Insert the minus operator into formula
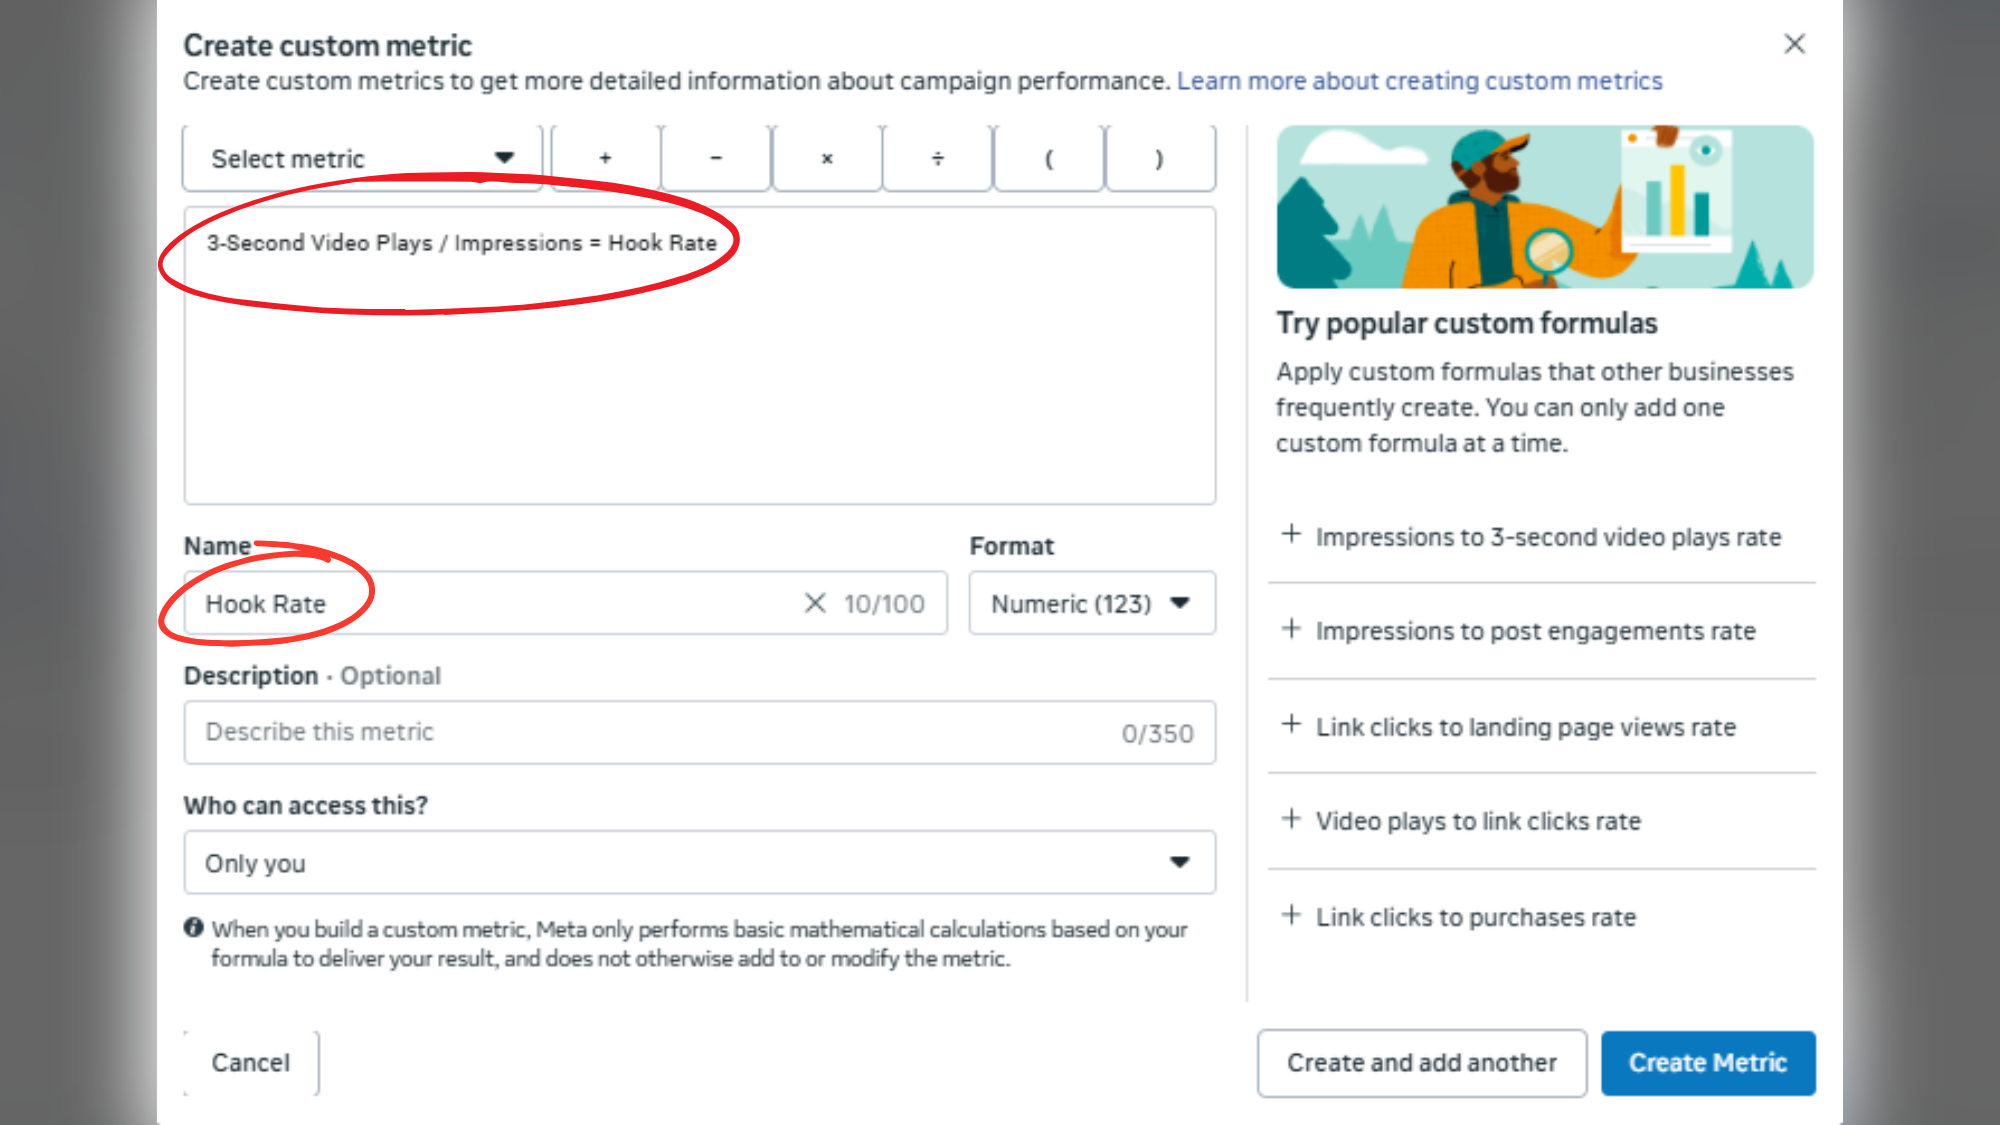This screenshot has width=2000, height=1125. pyautogui.click(x=716, y=158)
